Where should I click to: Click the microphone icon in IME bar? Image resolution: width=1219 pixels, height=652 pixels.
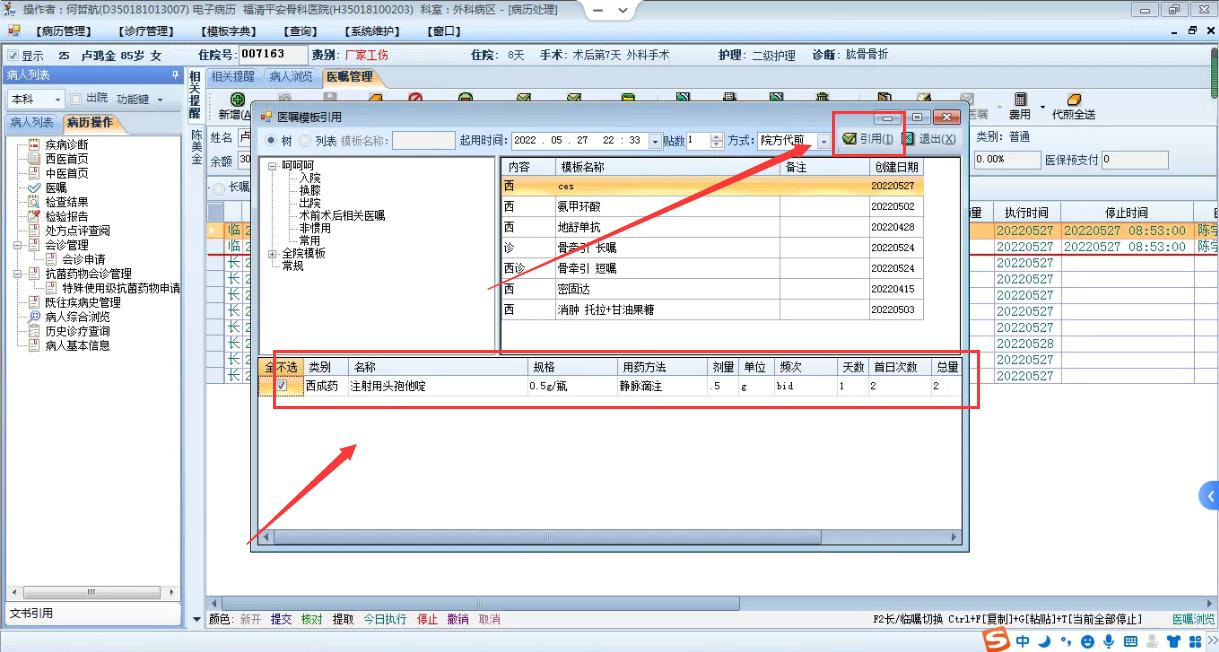click(x=1109, y=641)
